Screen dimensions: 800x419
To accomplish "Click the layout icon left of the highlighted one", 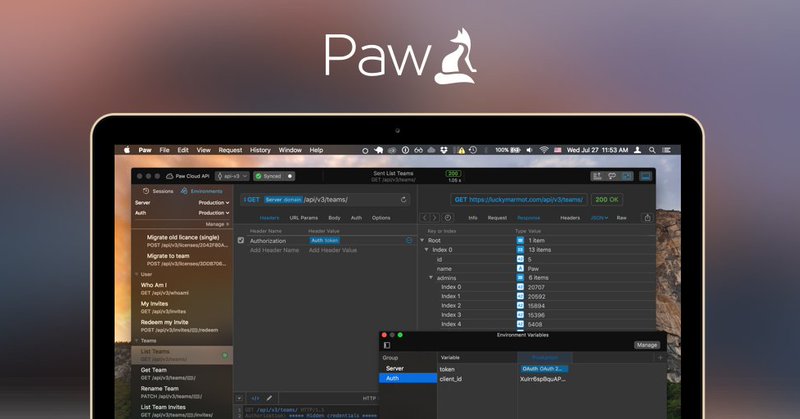I will coord(627,176).
